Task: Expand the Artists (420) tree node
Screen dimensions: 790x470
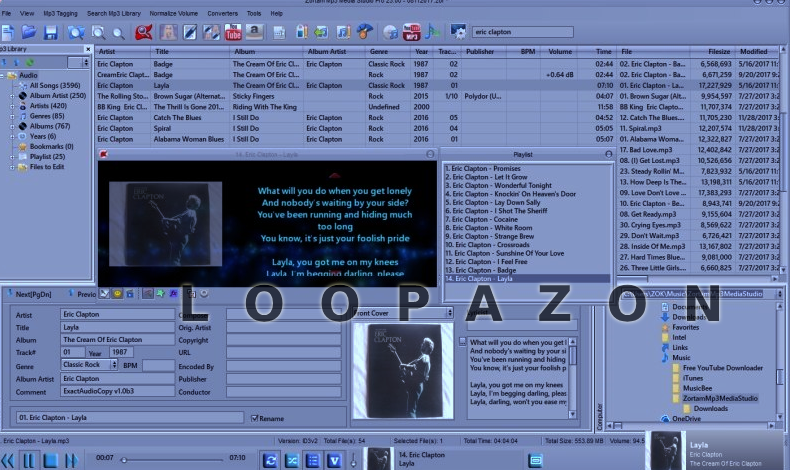Action: pos(12,106)
